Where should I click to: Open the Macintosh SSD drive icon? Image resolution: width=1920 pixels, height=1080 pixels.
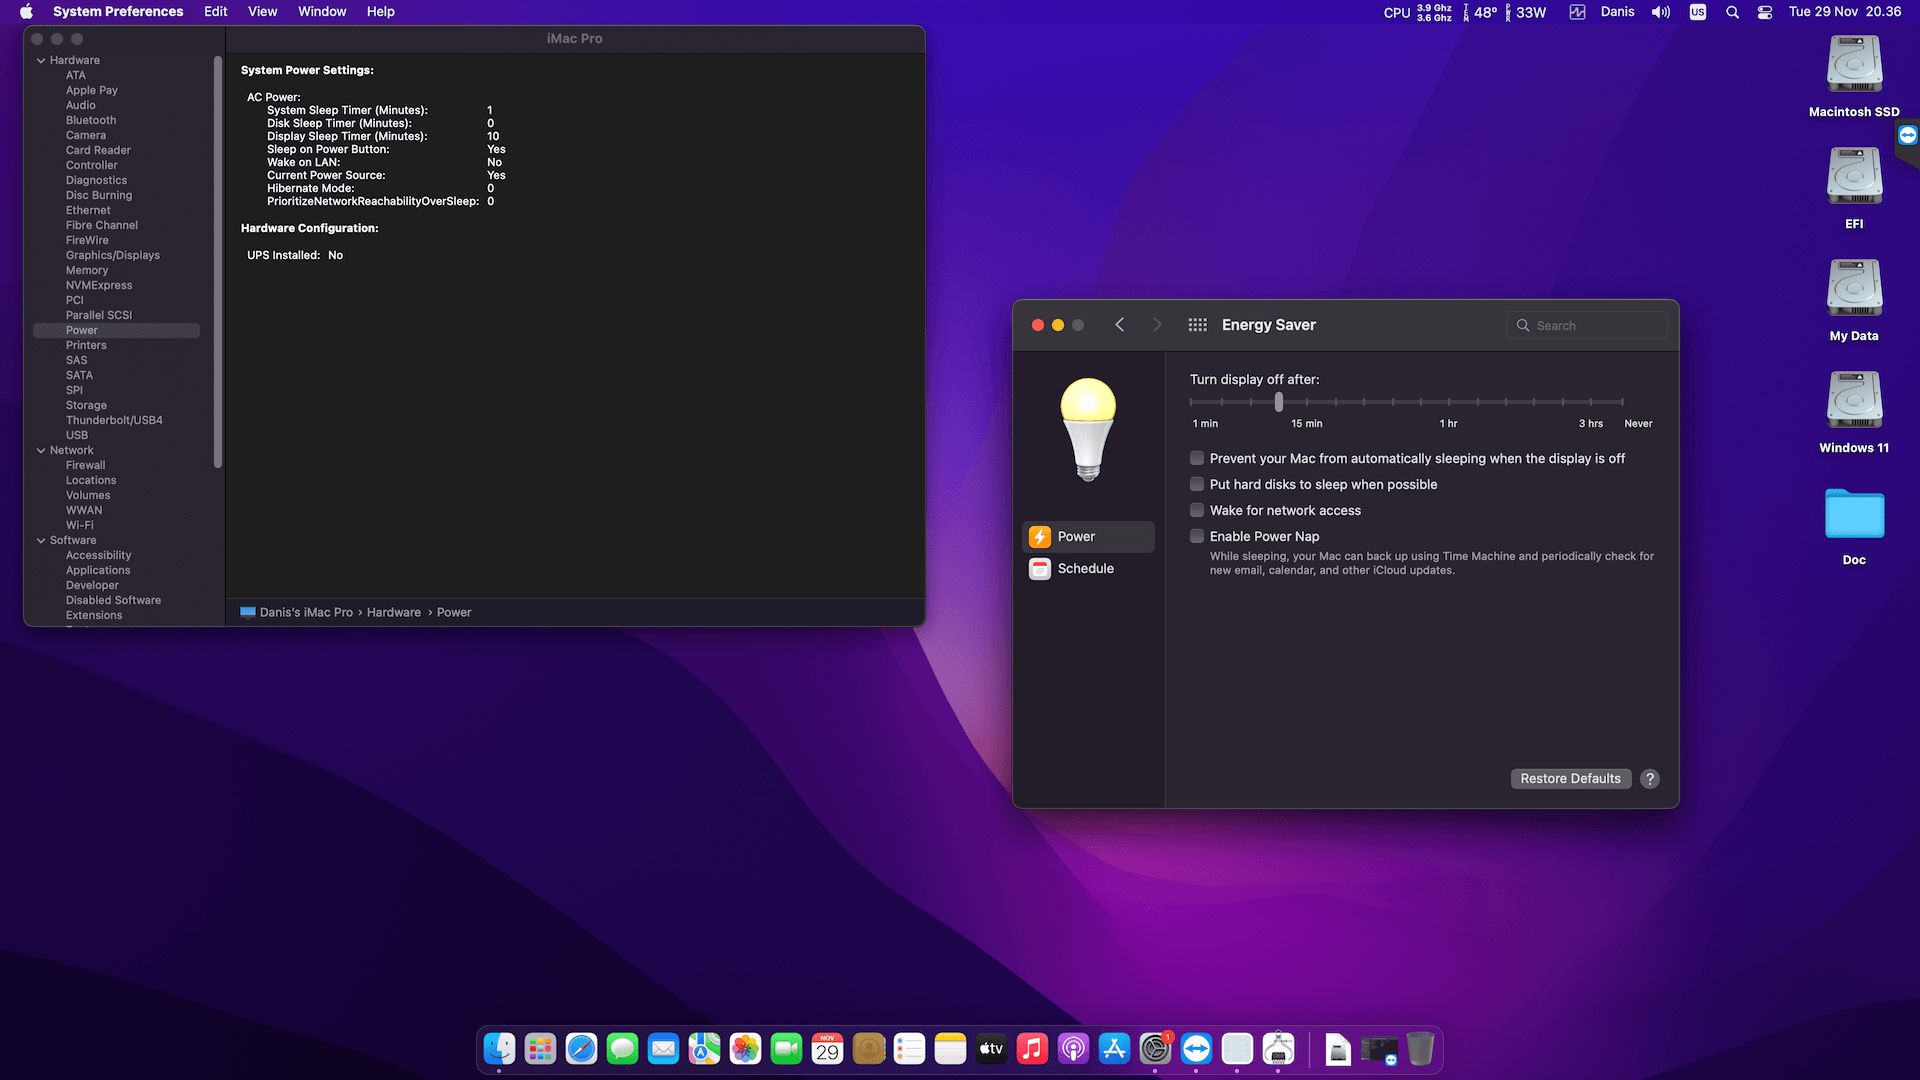[1854, 65]
